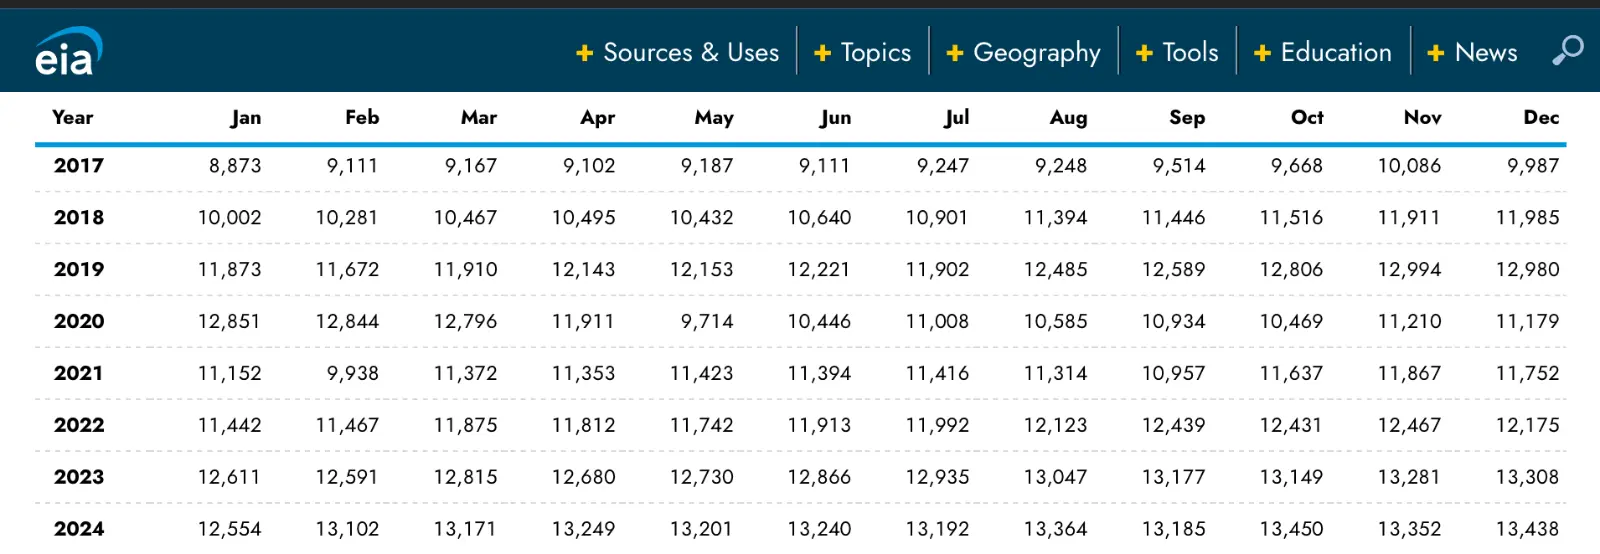This screenshot has width=1600, height=554.
Task: Select the 2017 row label
Action: pos(79,166)
